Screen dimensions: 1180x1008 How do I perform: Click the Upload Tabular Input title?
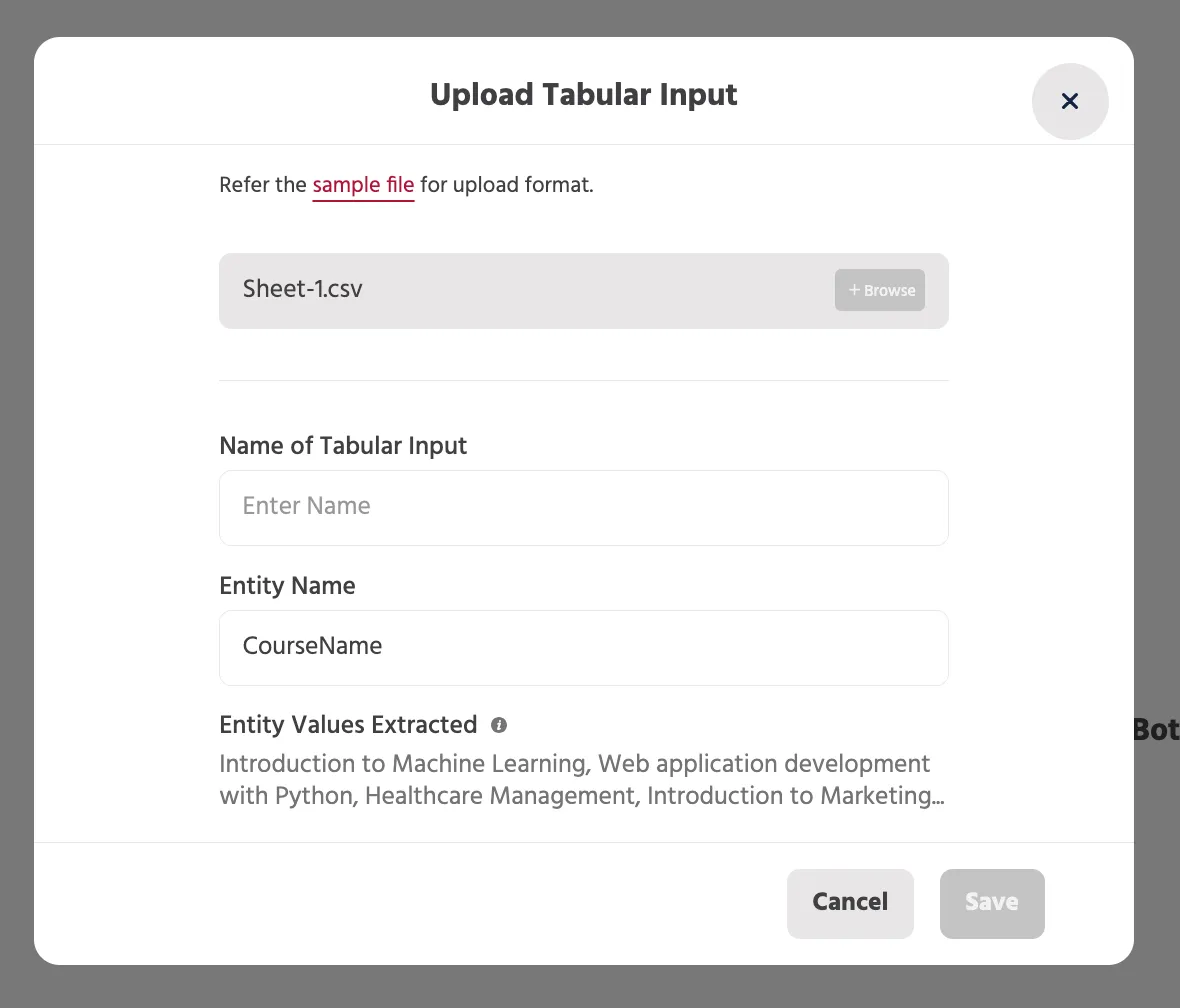pyautogui.click(x=583, y=95)
